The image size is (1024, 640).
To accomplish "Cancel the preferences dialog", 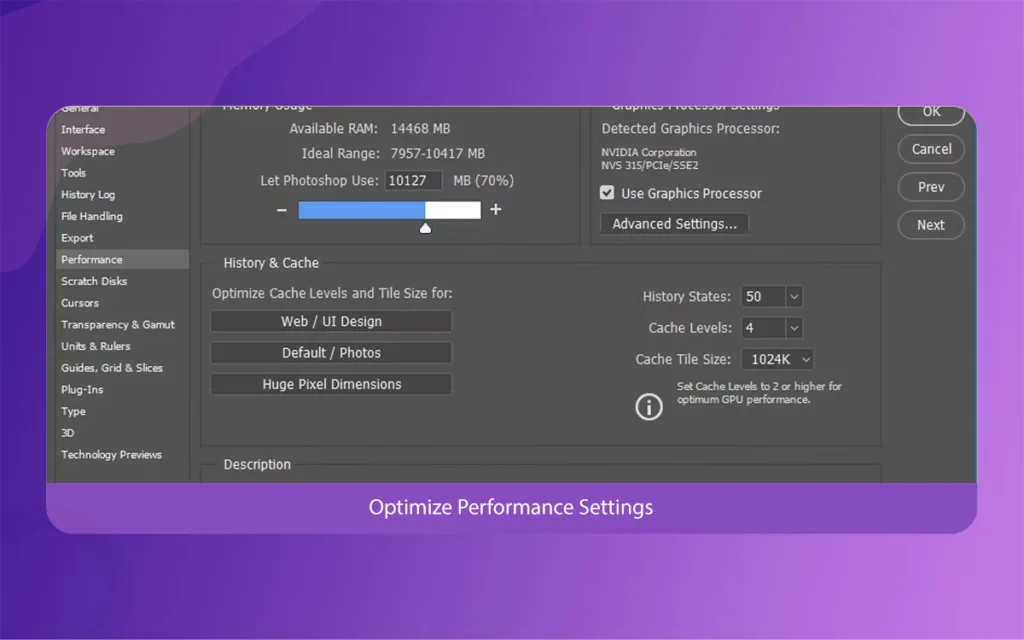I will click(931, 149).
